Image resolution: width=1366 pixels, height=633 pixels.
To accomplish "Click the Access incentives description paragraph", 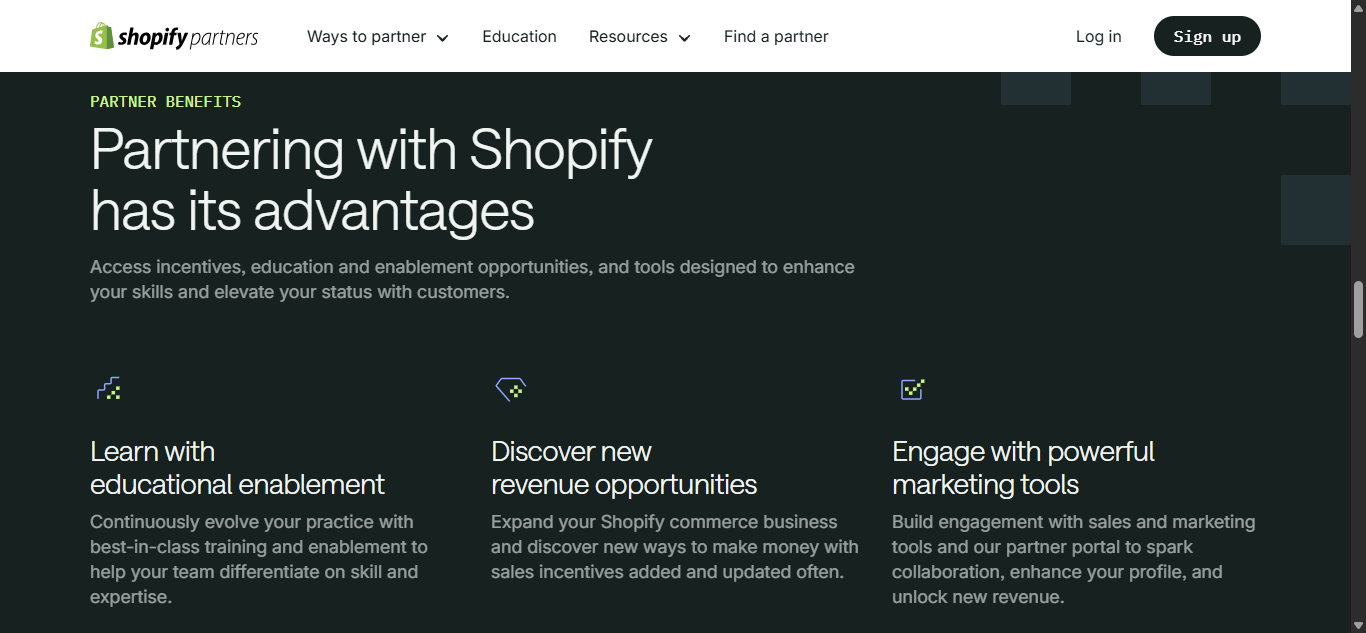I will point(472,280).
